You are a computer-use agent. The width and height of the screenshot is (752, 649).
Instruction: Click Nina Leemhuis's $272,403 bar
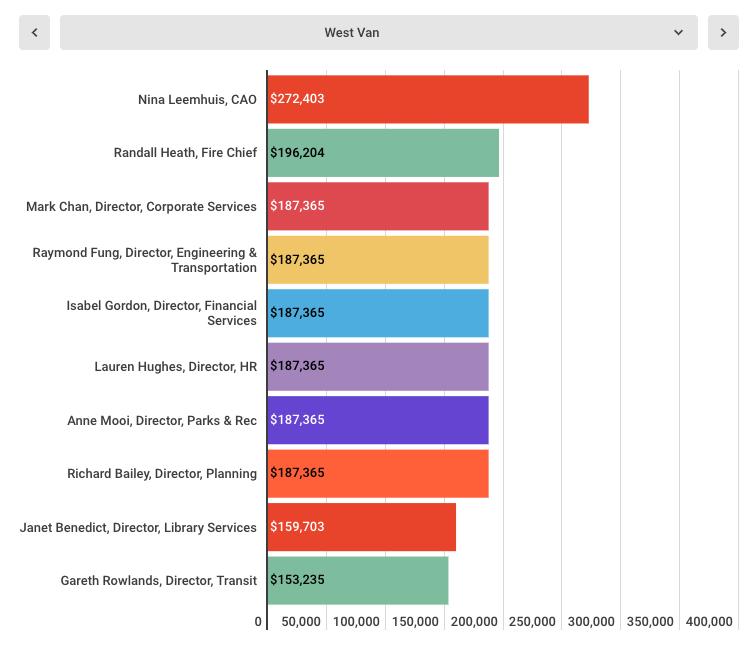point(428,99)
